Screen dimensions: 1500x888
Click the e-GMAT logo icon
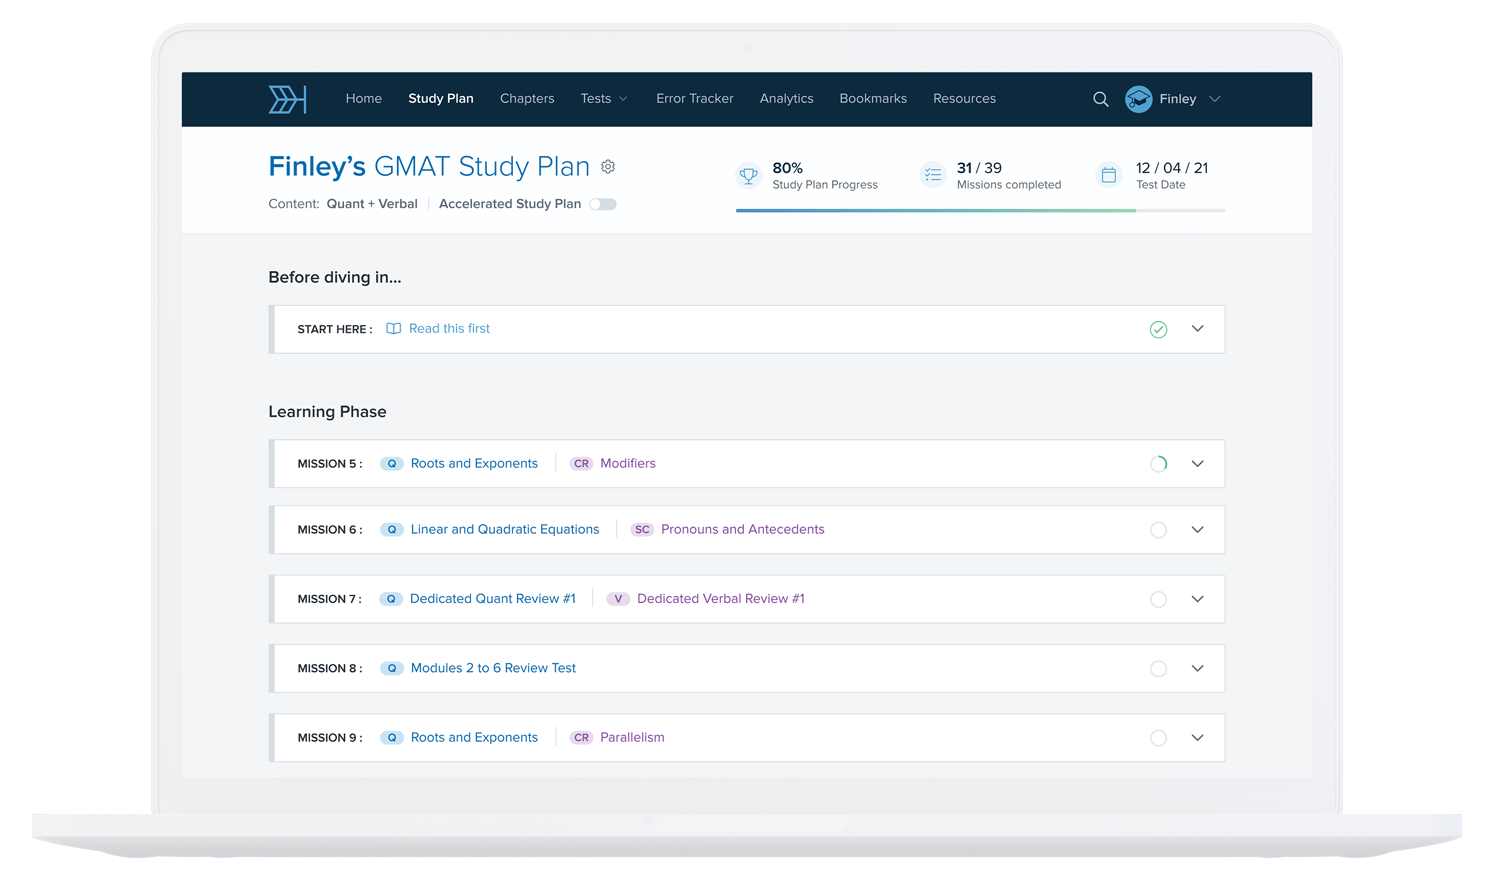click(x=287, y=99)
